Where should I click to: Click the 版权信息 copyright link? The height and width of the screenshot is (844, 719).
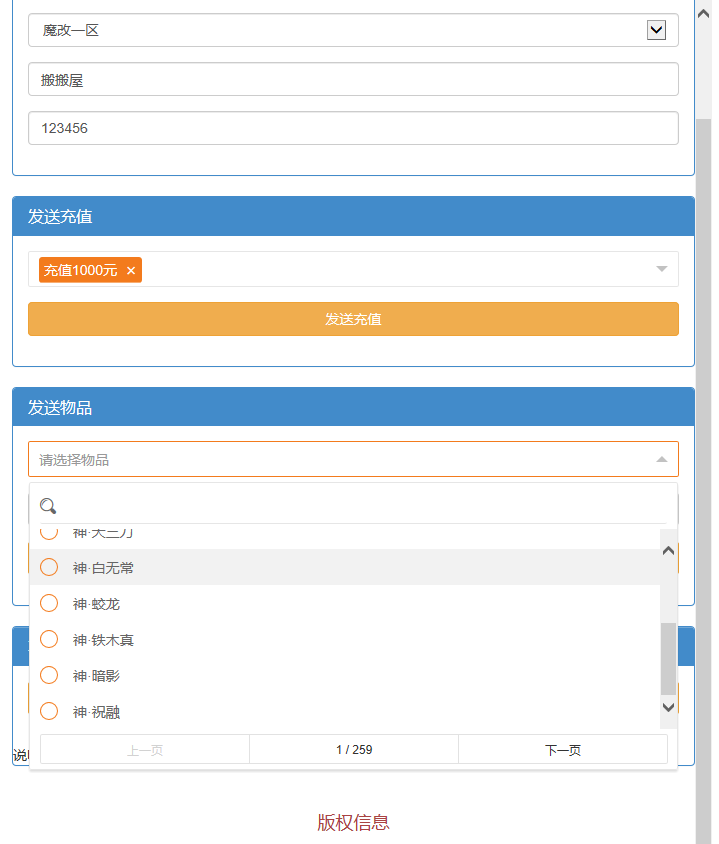click(x=353, y=822)
